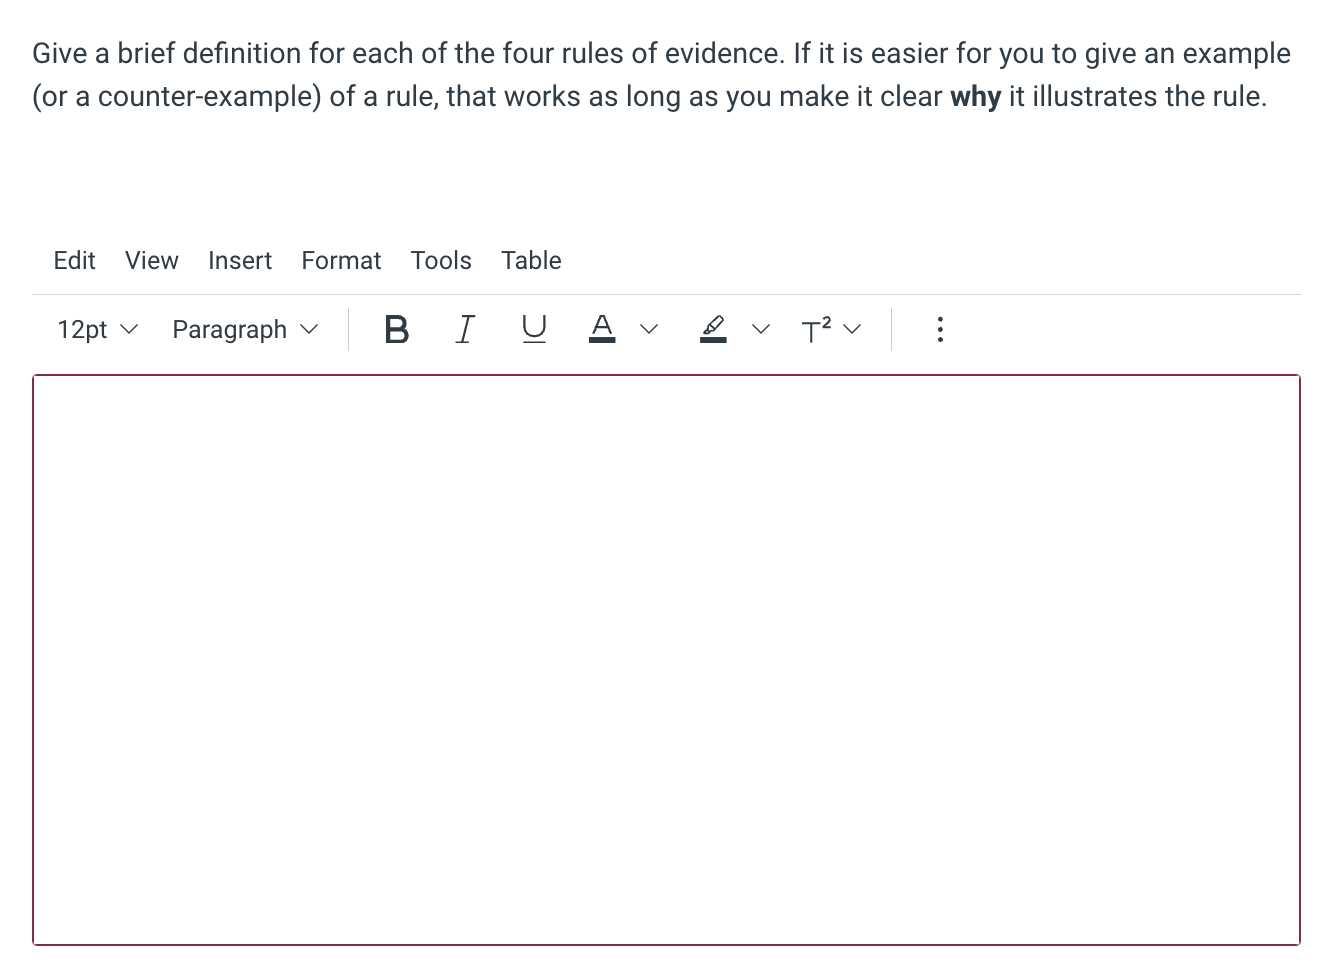Image resolution: width=1328 pixels, height=962 pixels.
Task: Select the text color swatch under the A
Action: [602, 338]
